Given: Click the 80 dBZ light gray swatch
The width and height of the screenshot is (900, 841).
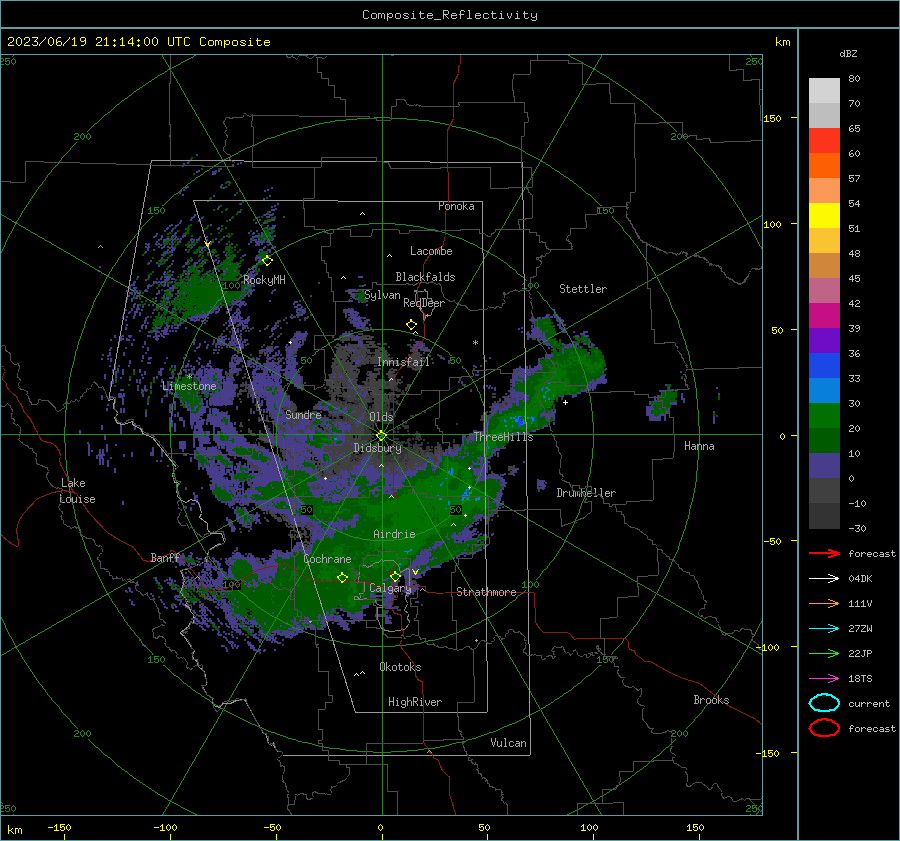Looking at the screenshot, I should click(x=824, y=90).
